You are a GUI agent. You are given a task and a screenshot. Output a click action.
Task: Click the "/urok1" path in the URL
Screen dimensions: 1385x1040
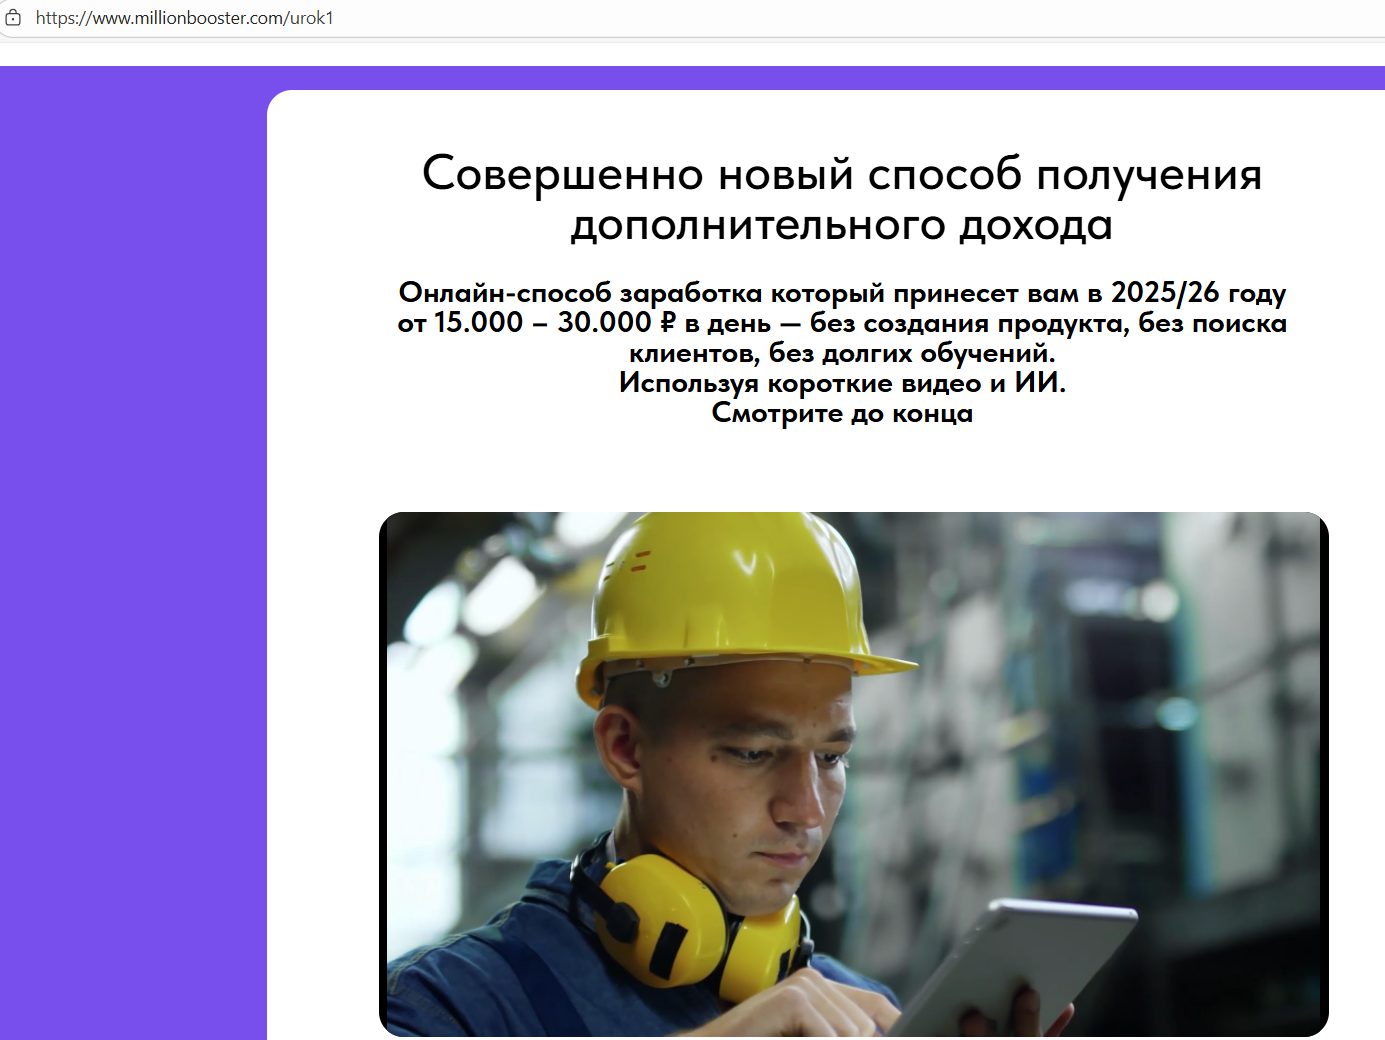tap(310, 18)
